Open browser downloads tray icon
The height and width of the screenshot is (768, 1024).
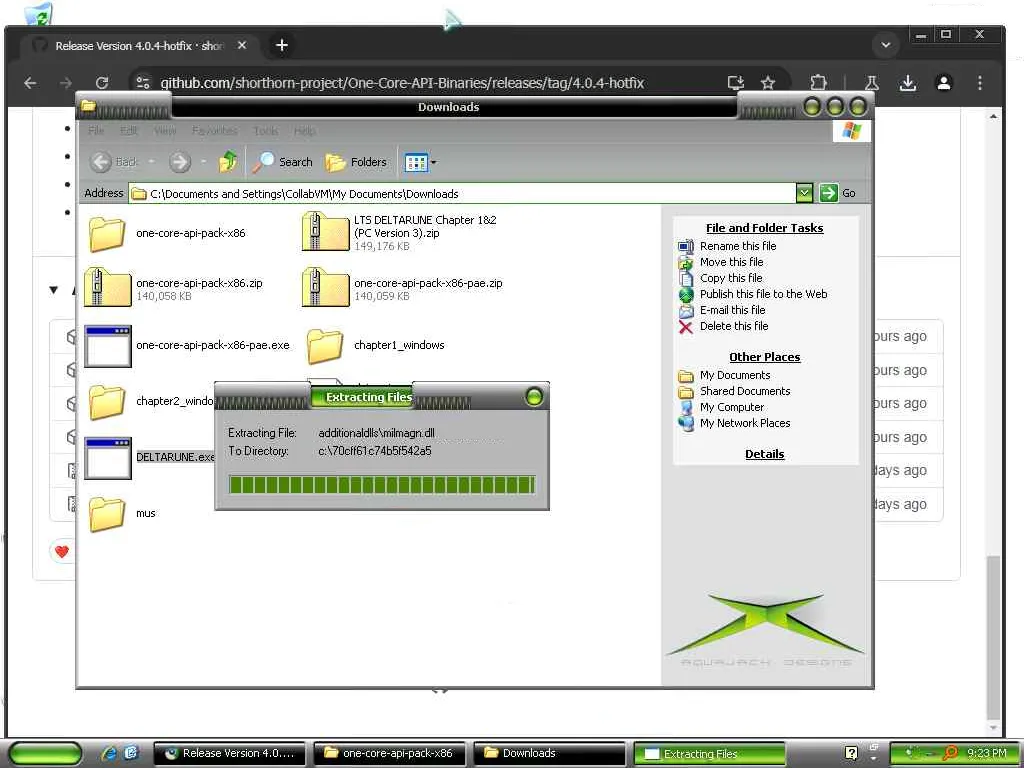tap(908, 83)
